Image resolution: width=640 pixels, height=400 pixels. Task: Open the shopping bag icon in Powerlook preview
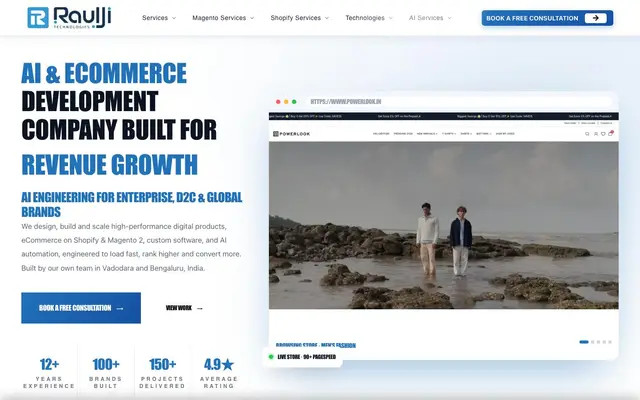pyautogui.click(x=611, y=133)
